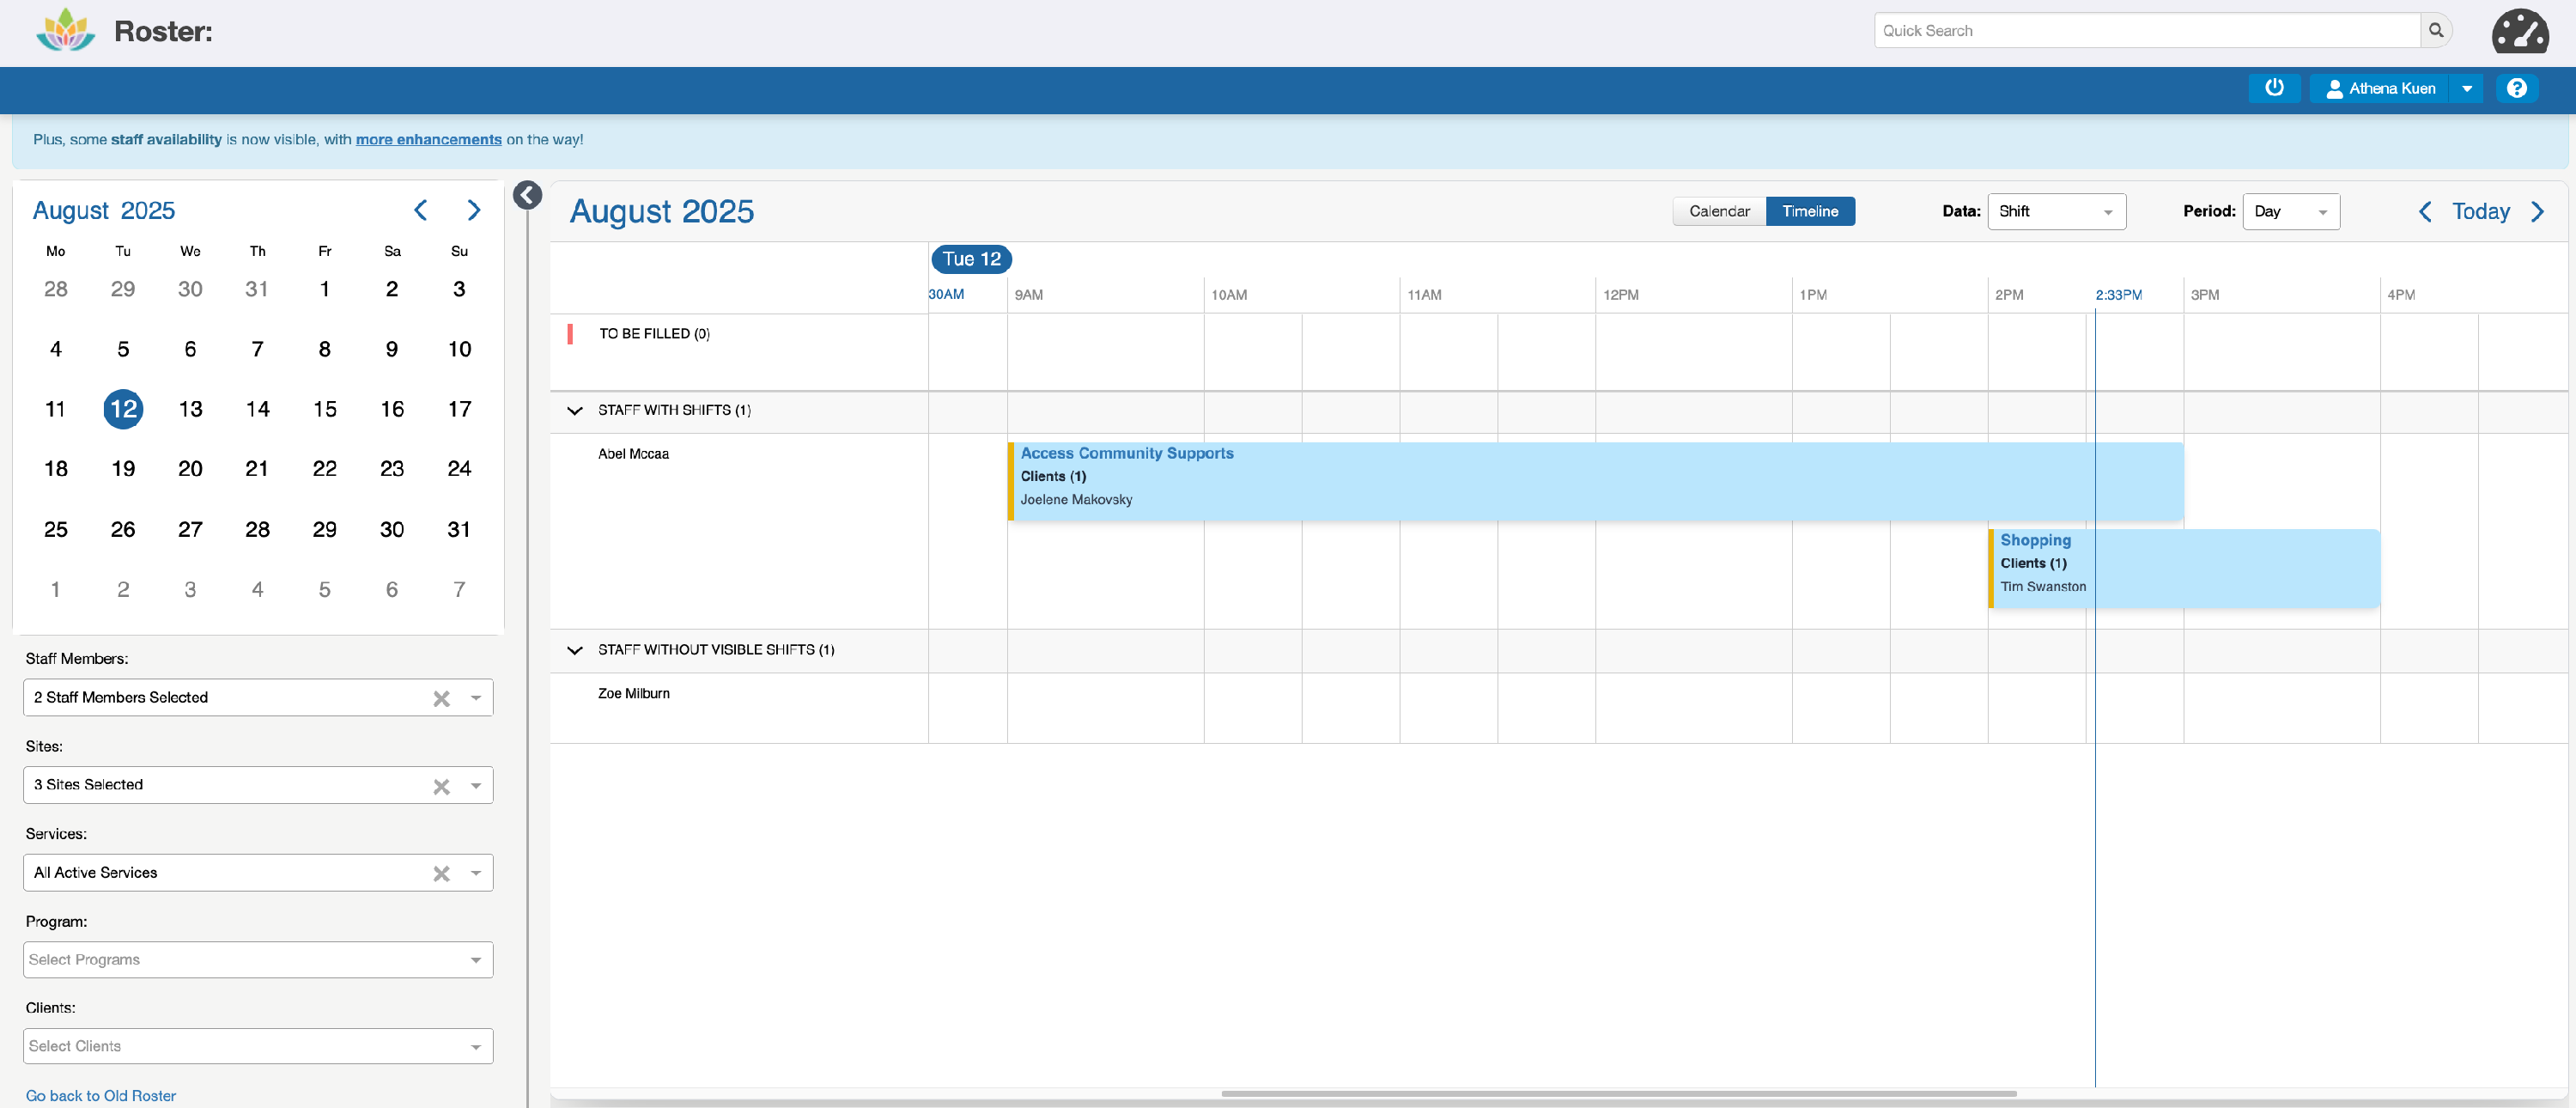Select August 15 in mini calendar
Viewport: 2576px width, 1108px height.
[324, 409]
